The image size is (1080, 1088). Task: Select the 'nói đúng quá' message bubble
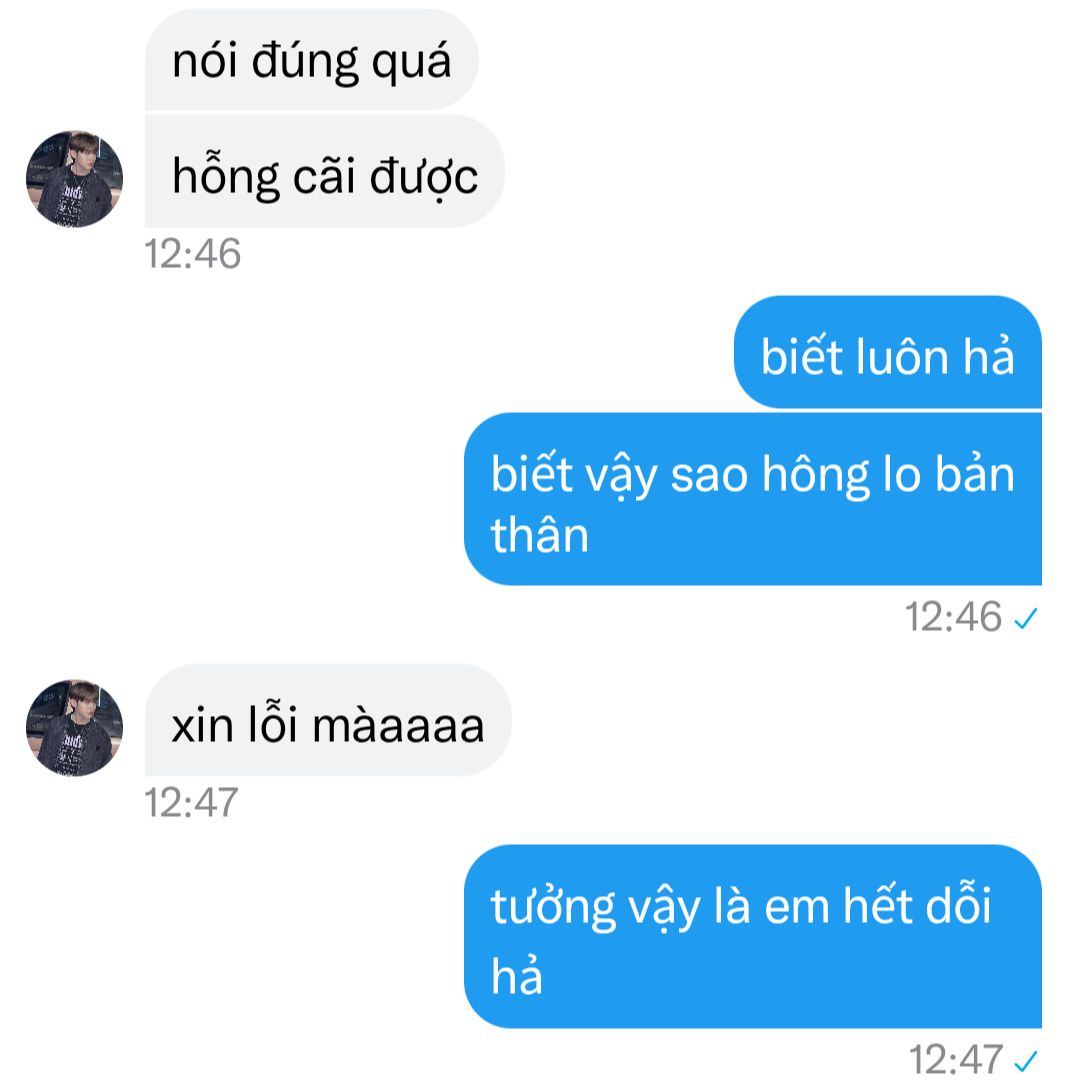(312, 60)
